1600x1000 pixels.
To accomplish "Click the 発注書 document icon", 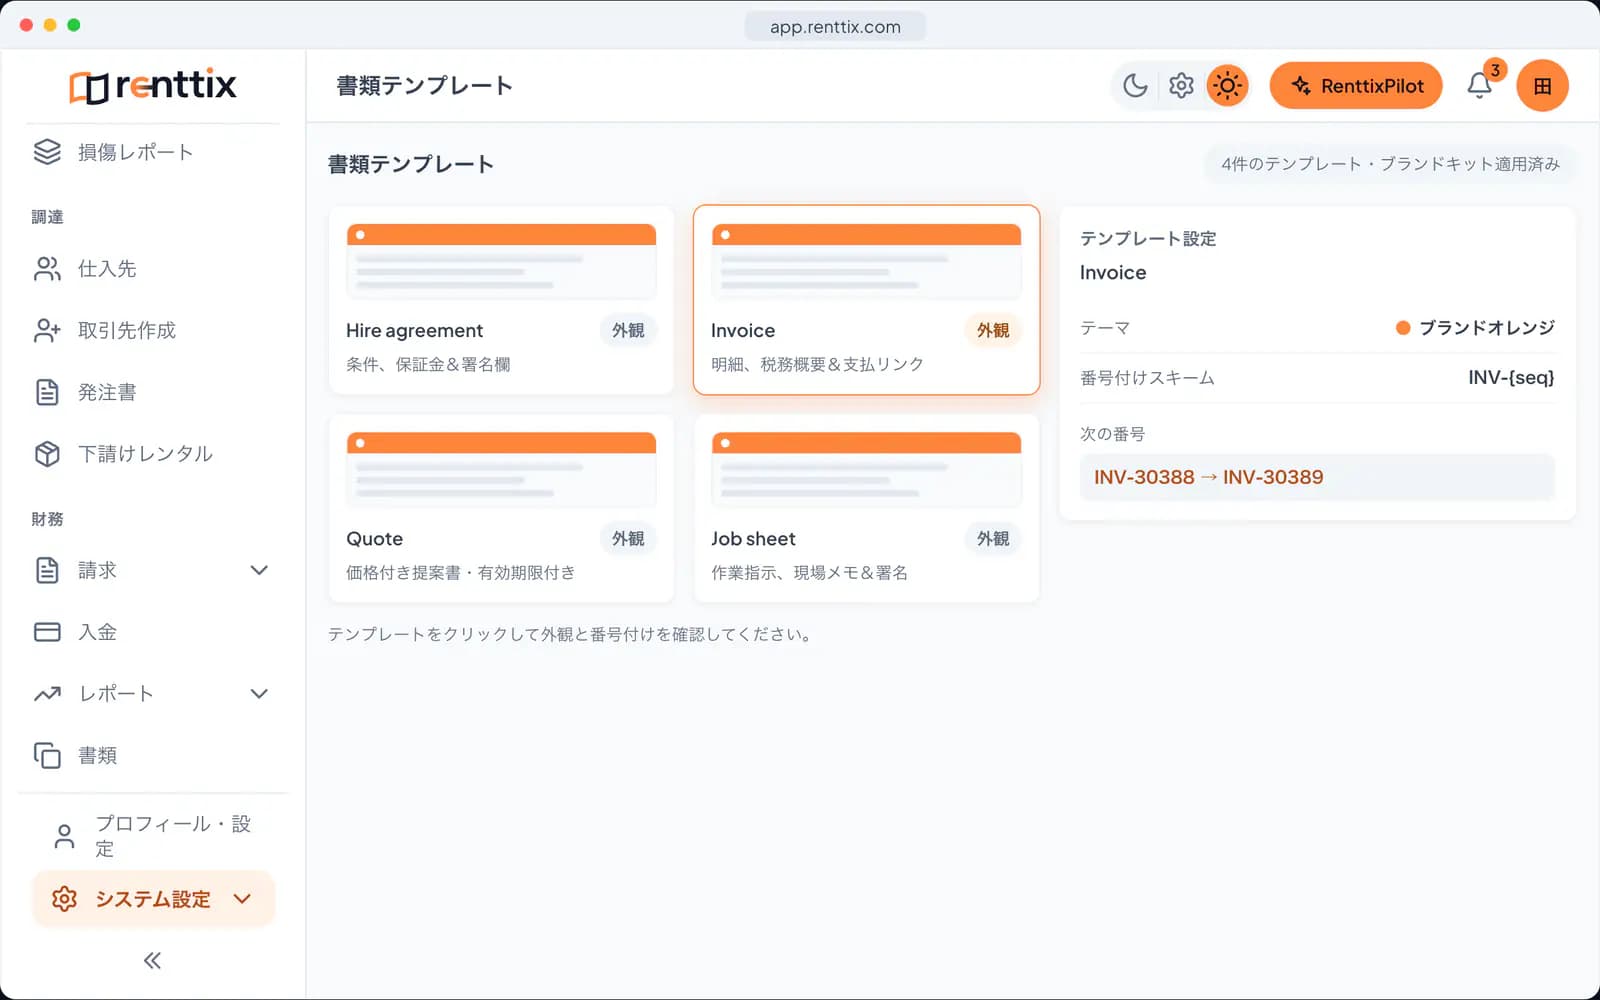I will (x=47, y=392).
